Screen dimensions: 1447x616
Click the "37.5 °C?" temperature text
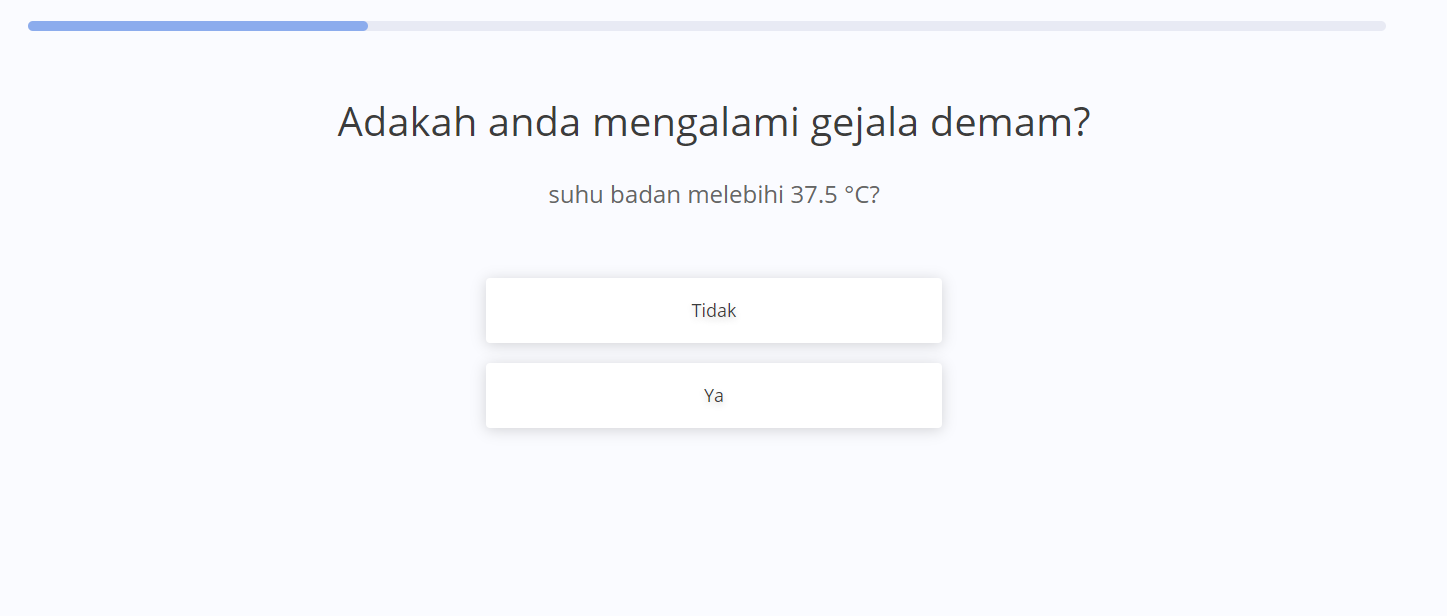click(835, 195)
